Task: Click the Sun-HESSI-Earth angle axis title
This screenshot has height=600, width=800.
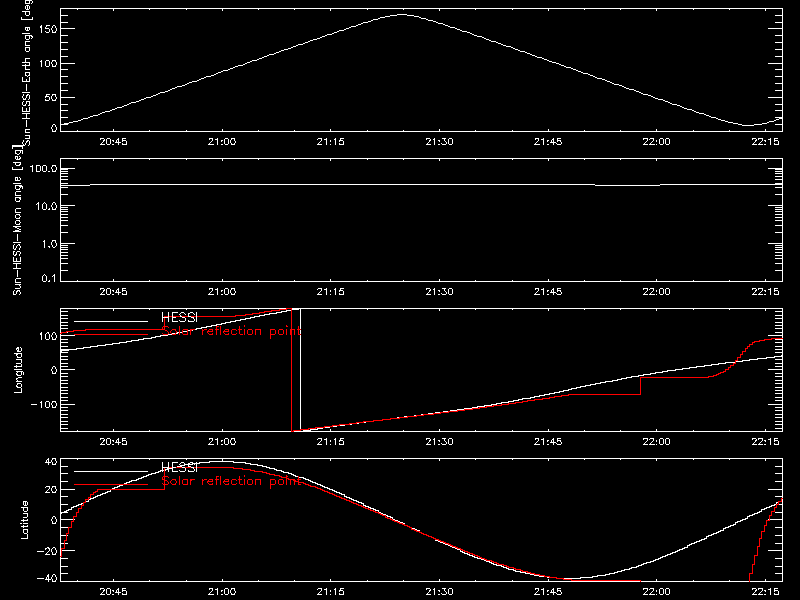Action: [27, 73]
